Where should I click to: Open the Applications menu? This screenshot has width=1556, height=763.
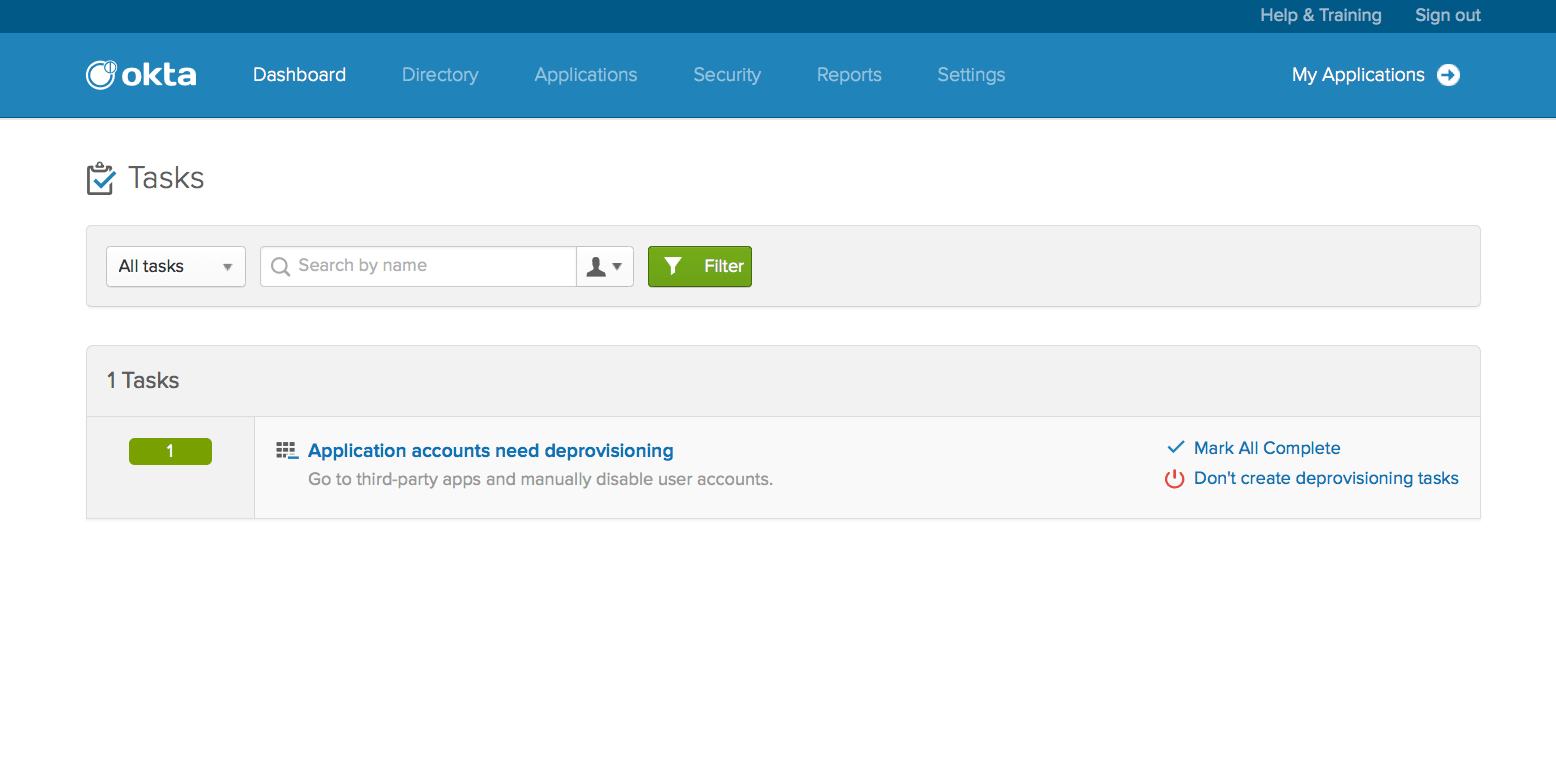(x=585, y=75)
